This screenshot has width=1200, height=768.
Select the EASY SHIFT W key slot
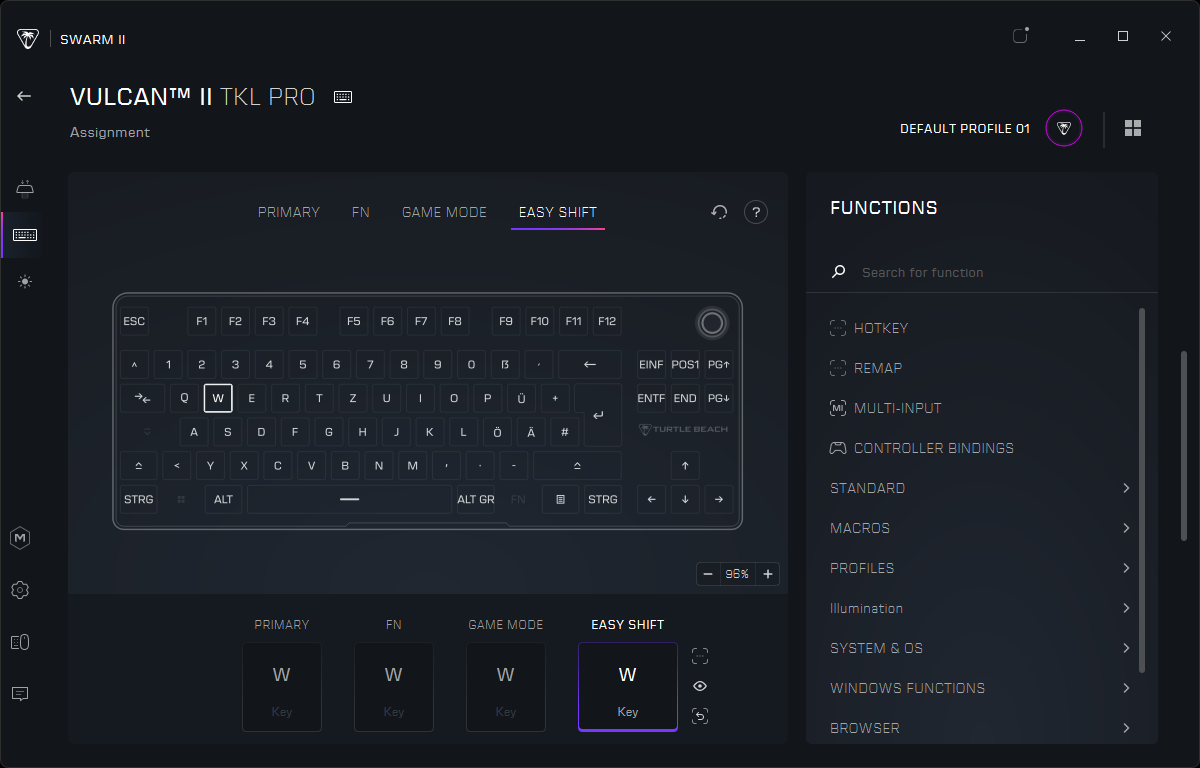628,687
